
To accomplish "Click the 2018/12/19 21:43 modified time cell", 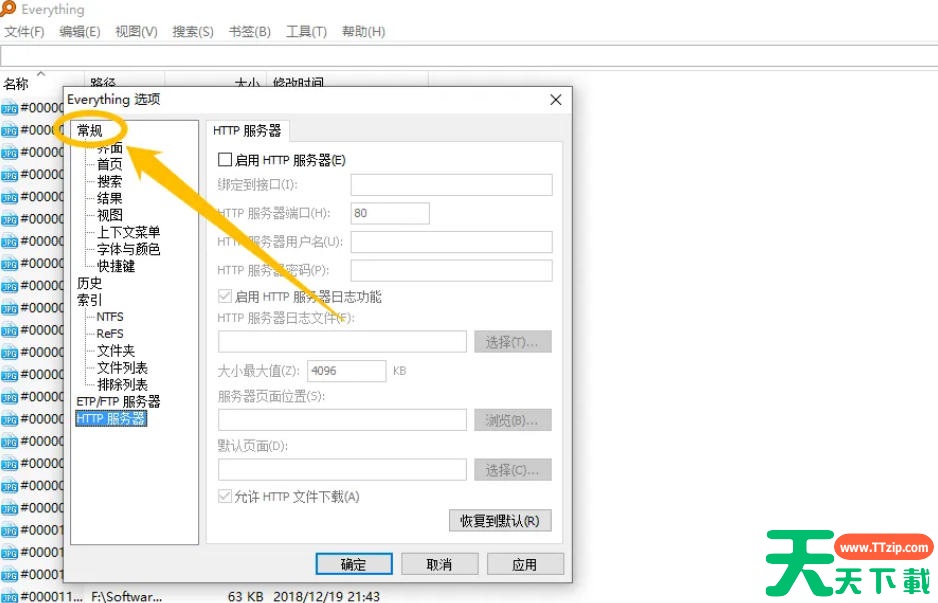I will pyautogui.click(x=327, y=596).
